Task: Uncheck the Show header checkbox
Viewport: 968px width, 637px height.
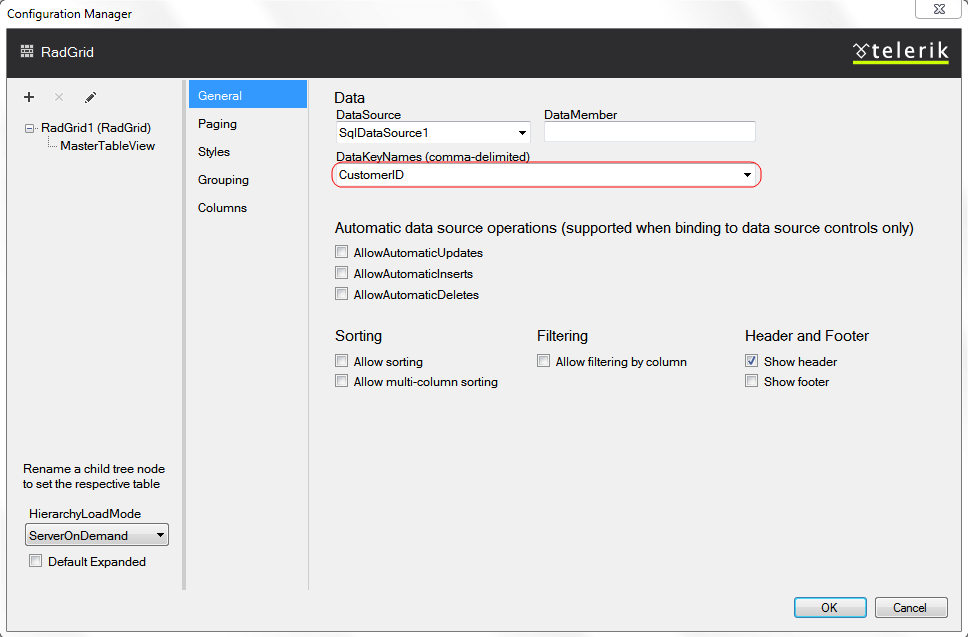Action: tap(752, 362)
